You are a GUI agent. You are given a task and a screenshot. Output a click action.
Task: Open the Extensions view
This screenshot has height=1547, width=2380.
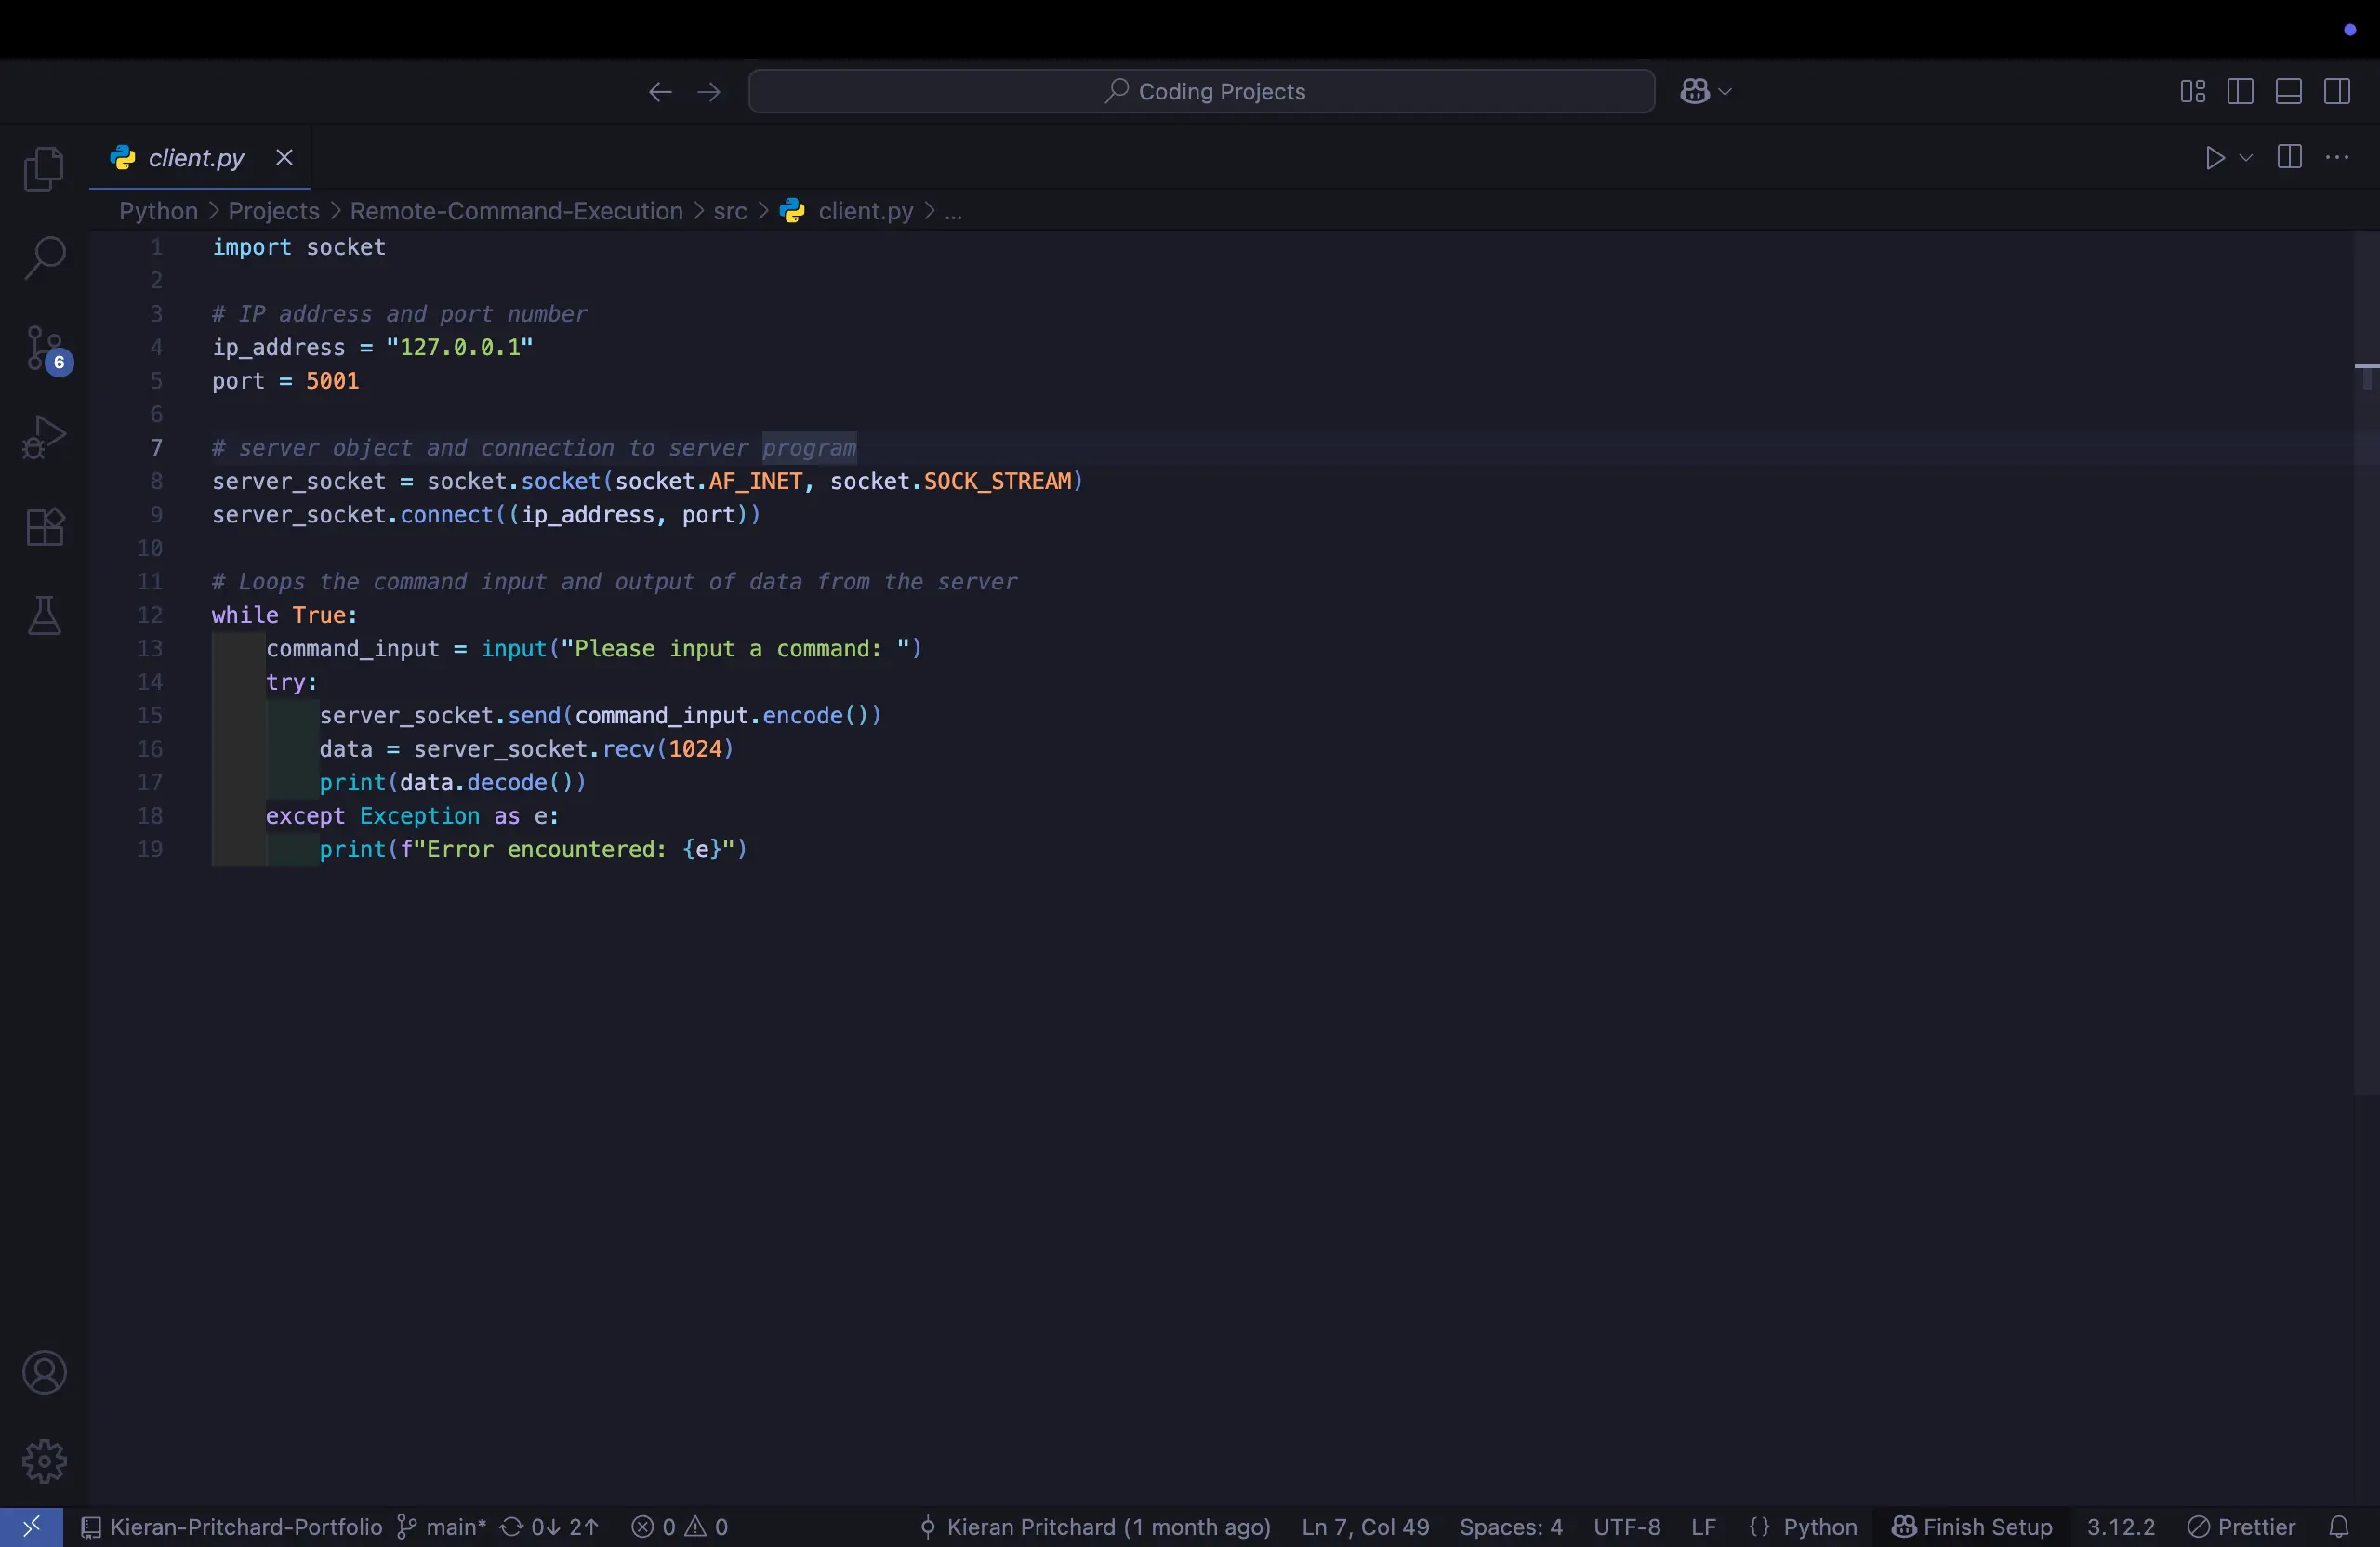click(44, 527)
